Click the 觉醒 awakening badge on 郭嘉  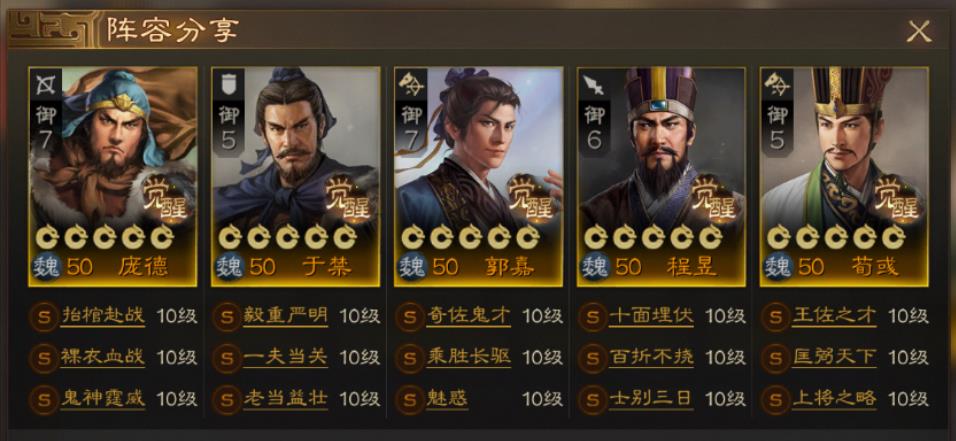point(531,196)
